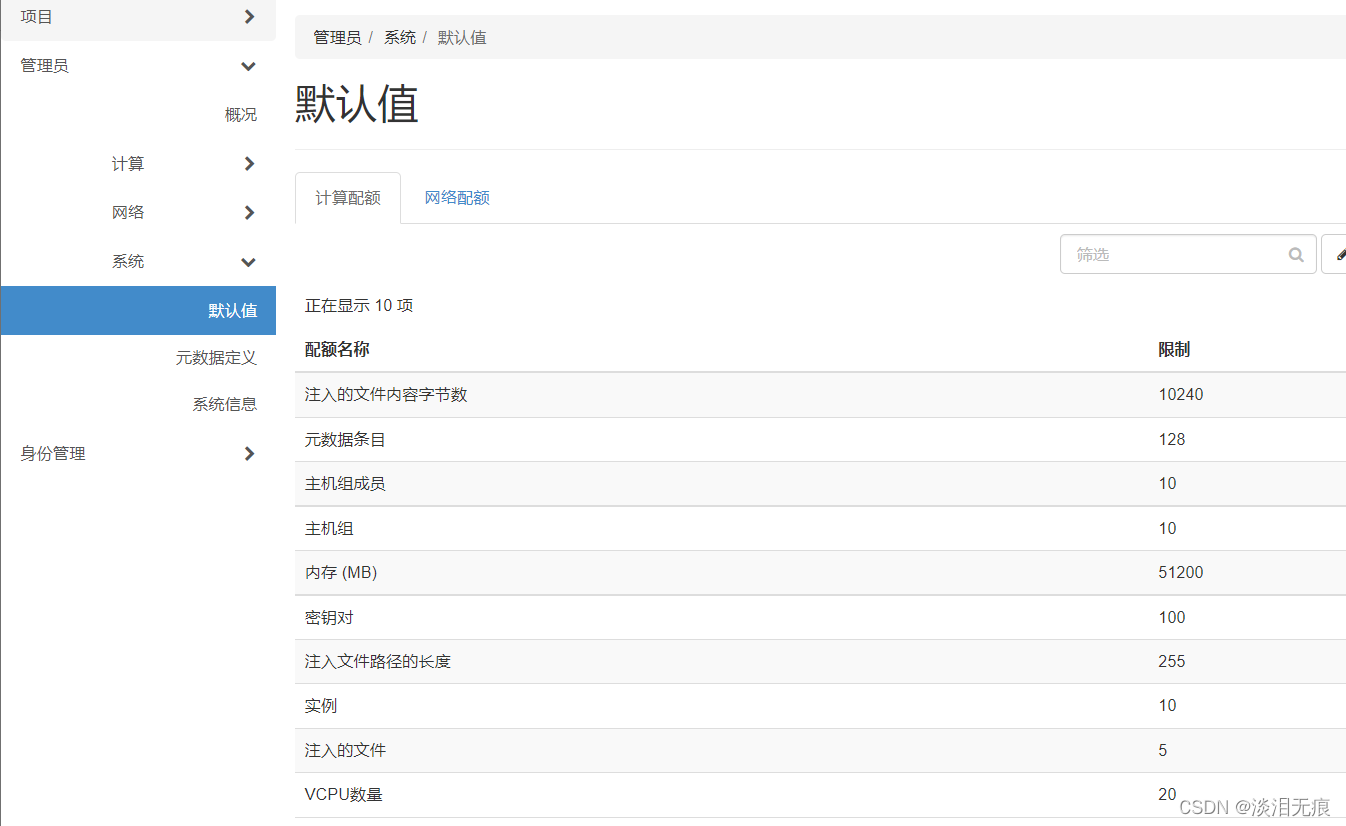Screen dimensions: 1346x826
Task: Click the limit value 5 for 注入的文件
Action: tap(1163, 750)
